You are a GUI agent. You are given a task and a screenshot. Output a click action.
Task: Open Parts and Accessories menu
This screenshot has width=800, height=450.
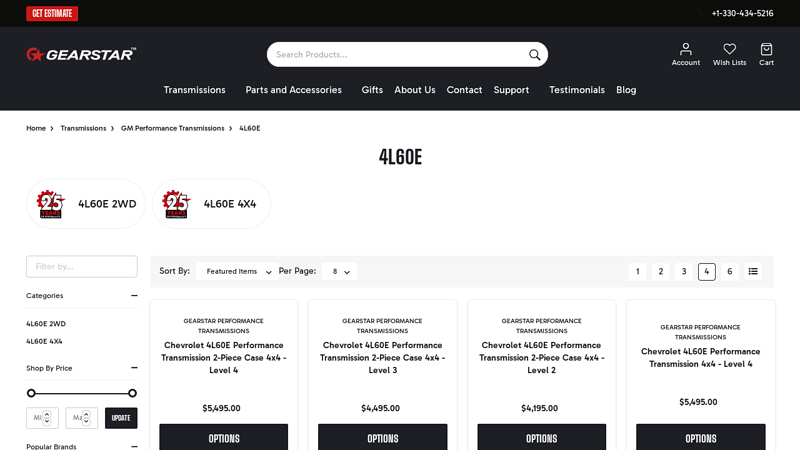(x=293, y=90)
